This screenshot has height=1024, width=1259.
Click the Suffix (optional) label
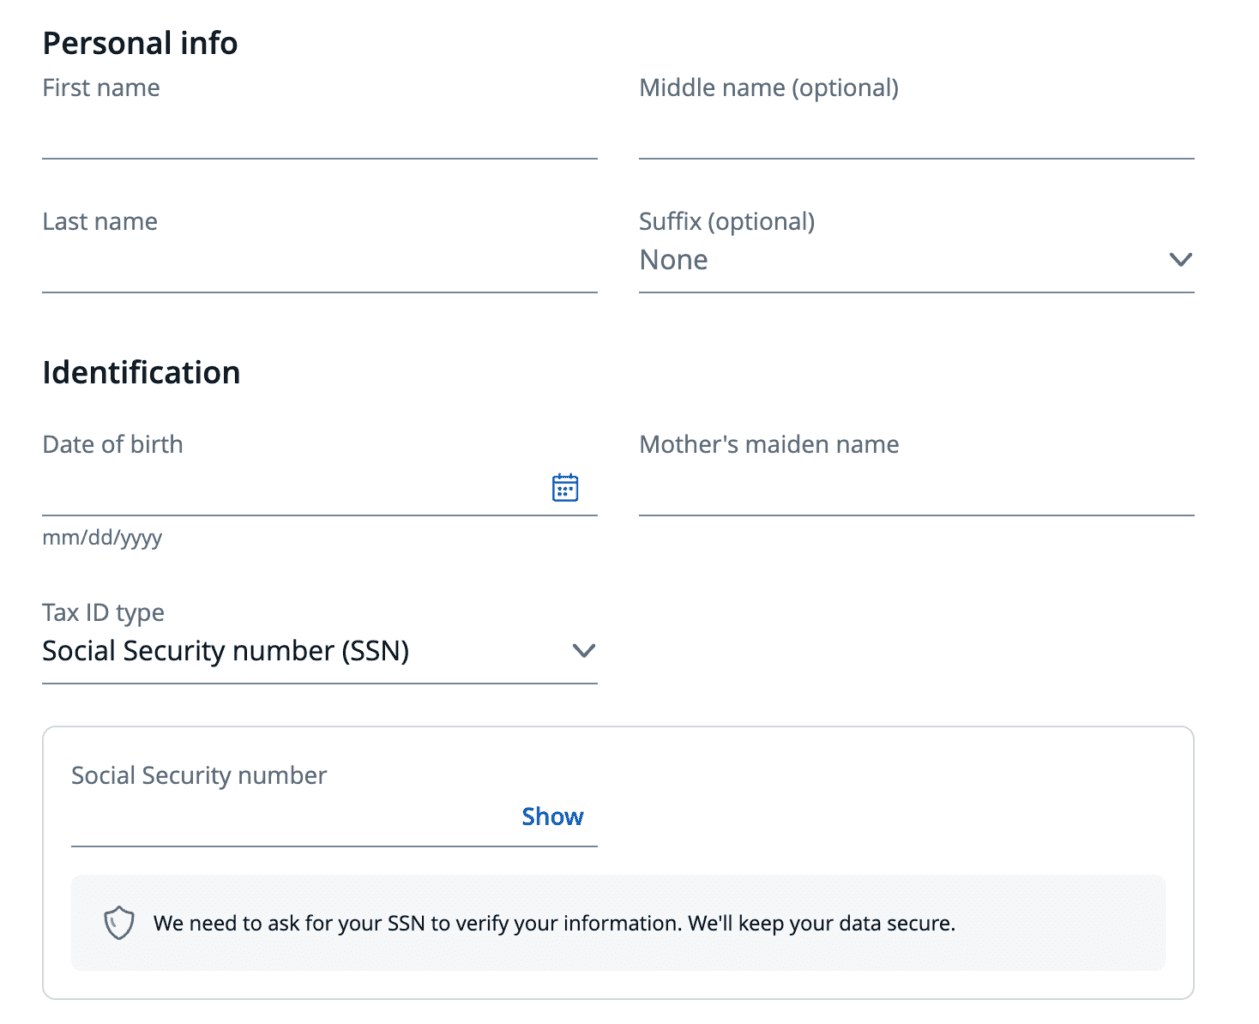pos(727,221)
